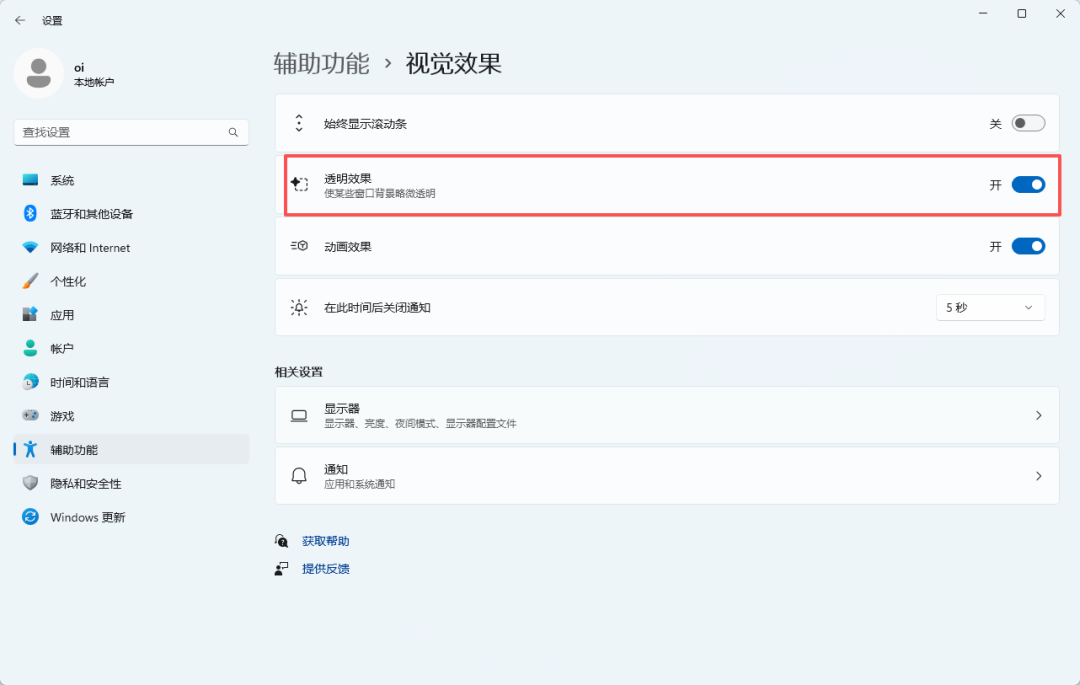The height and width of the screenshot is (685, 1080).
Task: Click the Bluetooth icon in sidebar
Action: 30,213
